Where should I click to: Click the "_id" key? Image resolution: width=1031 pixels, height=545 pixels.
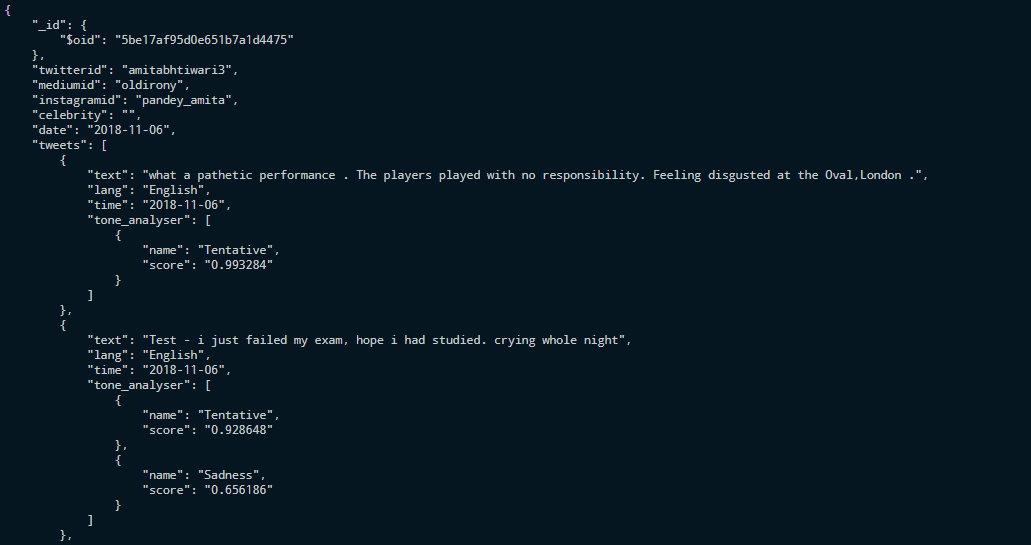point(49,25)
